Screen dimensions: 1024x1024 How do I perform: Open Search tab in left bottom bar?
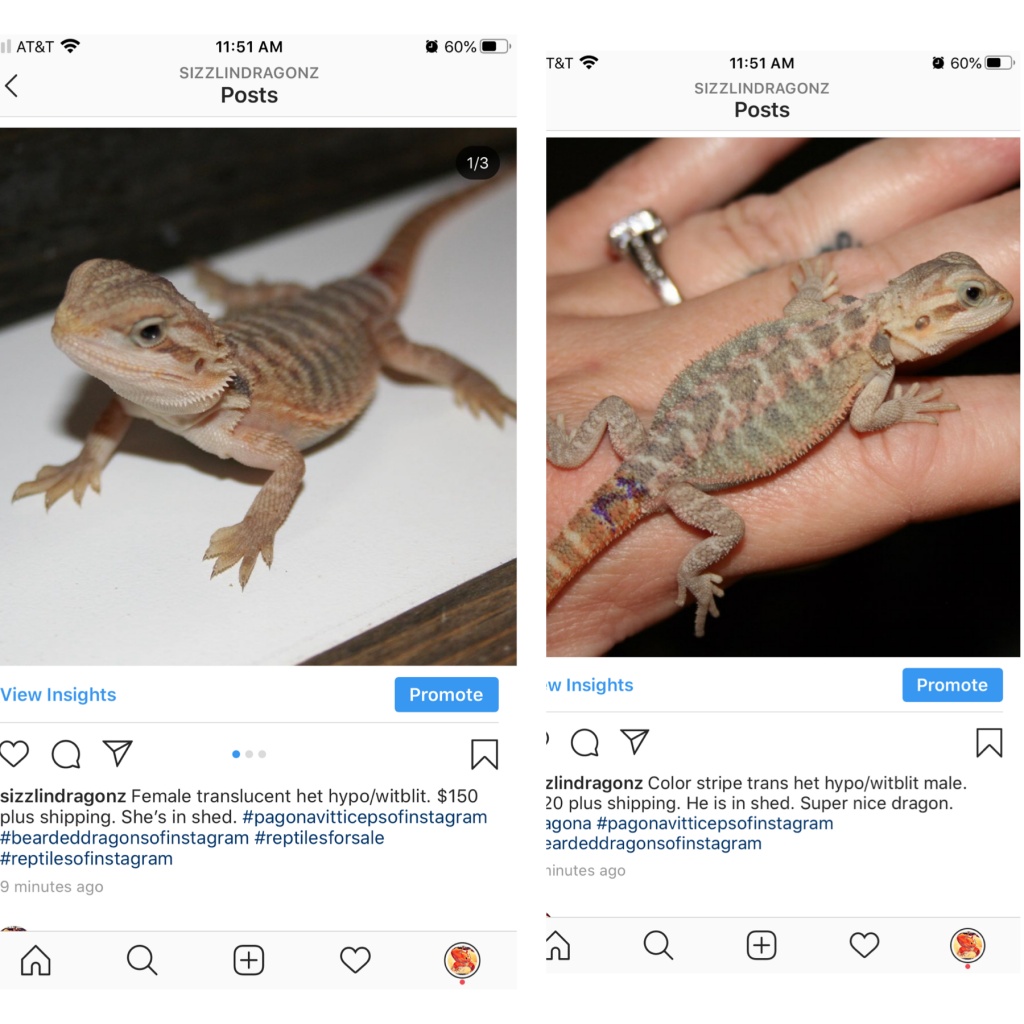(x=142, y=960)
